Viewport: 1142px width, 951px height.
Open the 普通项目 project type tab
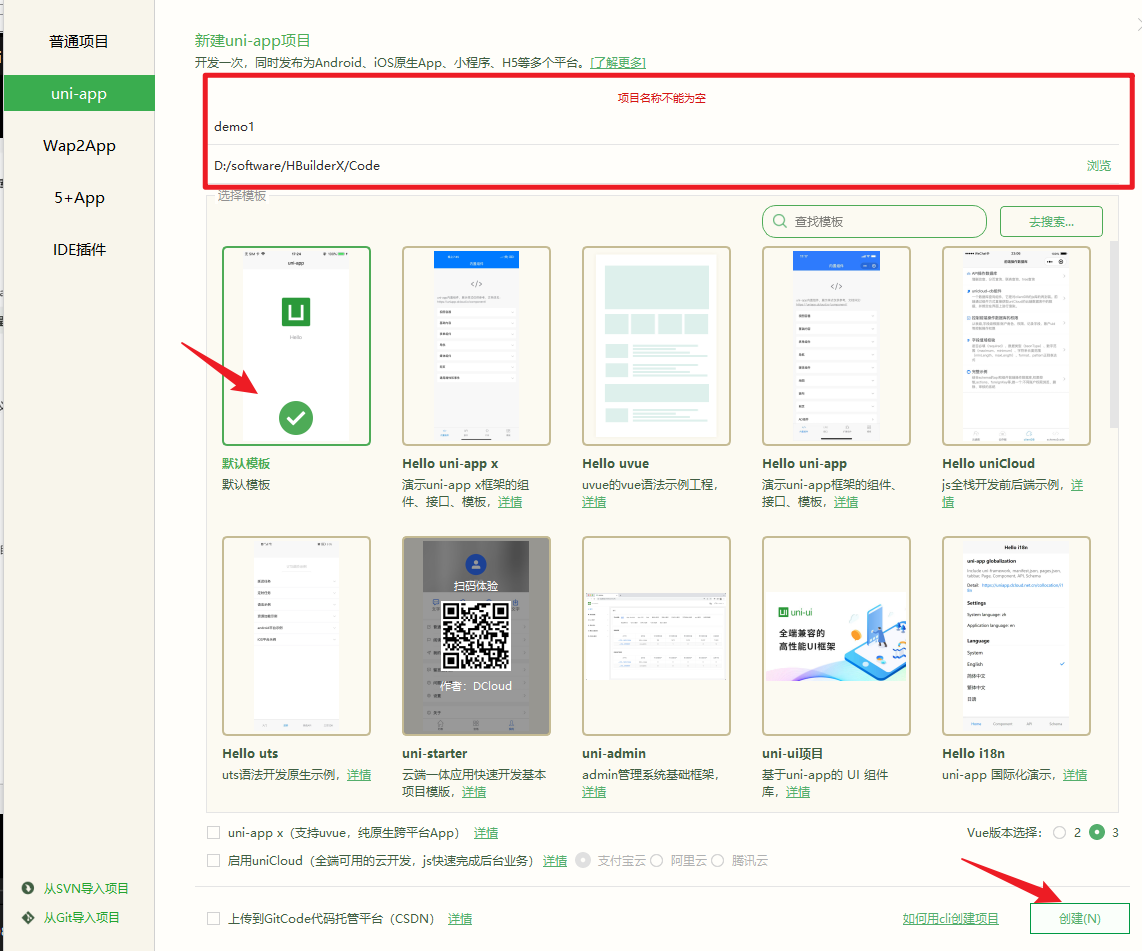(79, 42)
